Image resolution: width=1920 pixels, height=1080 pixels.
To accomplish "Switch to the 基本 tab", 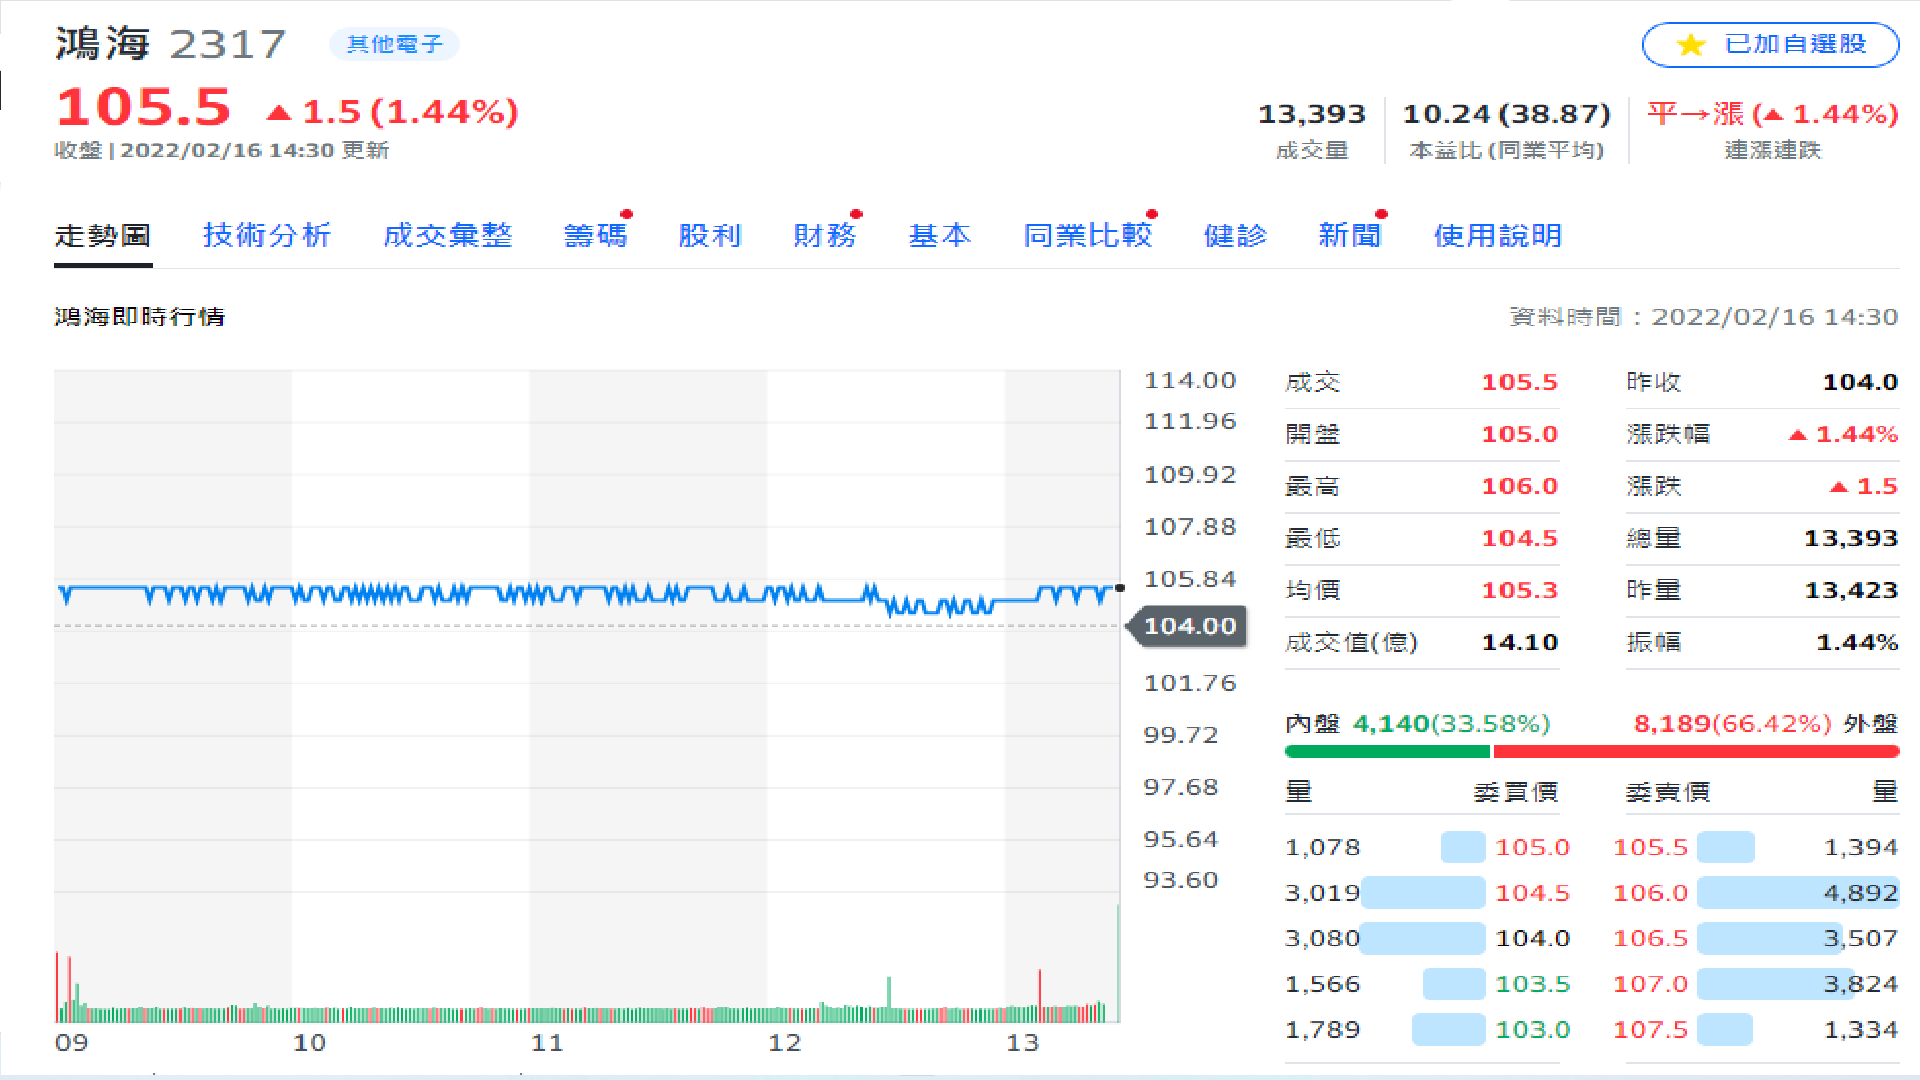I will coord(940,236).
